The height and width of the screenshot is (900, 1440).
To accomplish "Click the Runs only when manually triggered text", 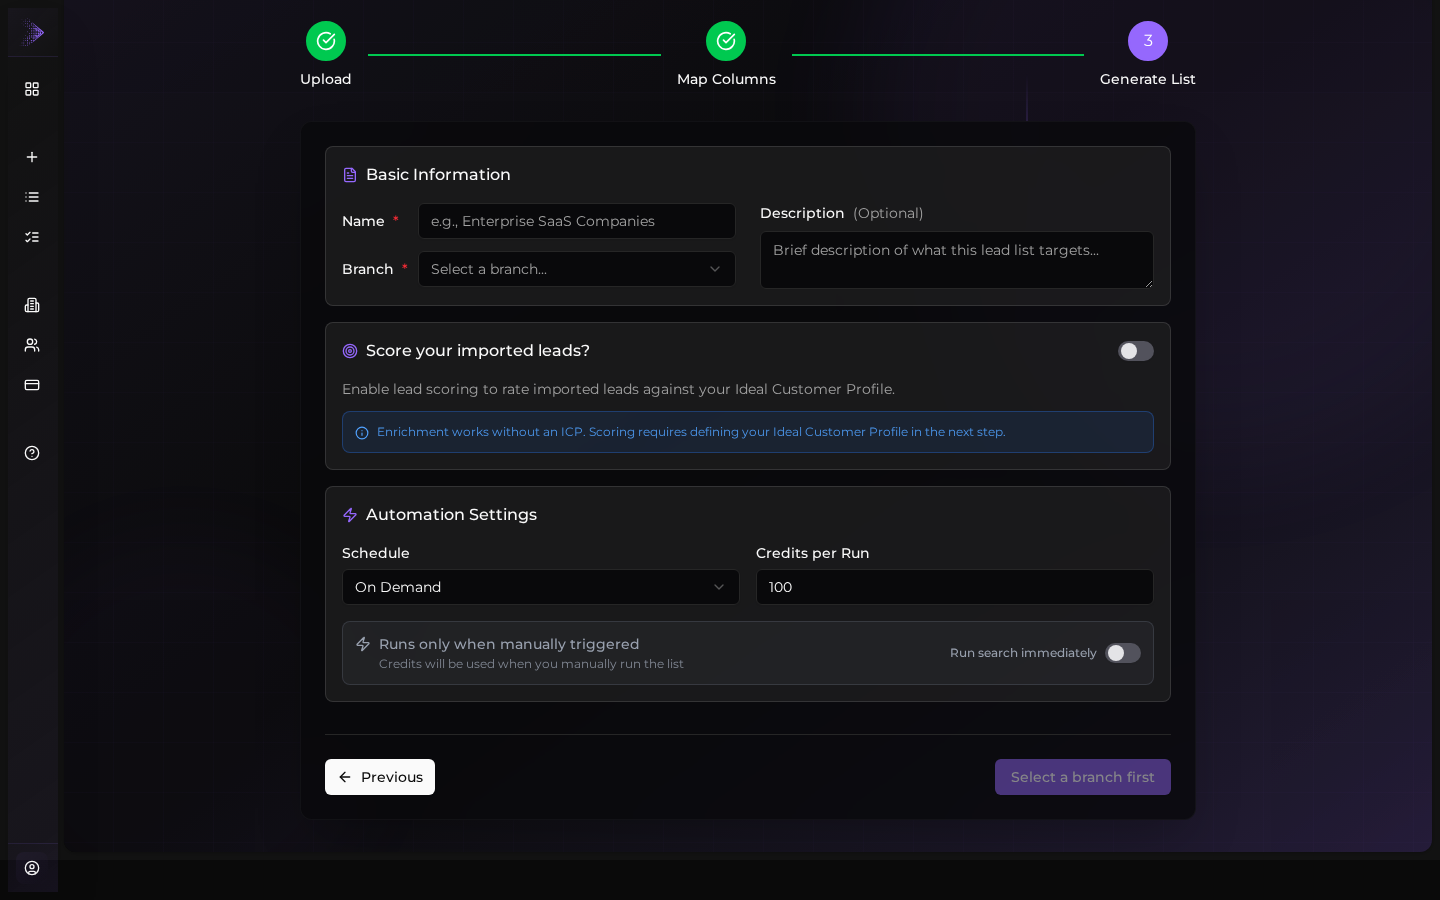I will [509, 644].
